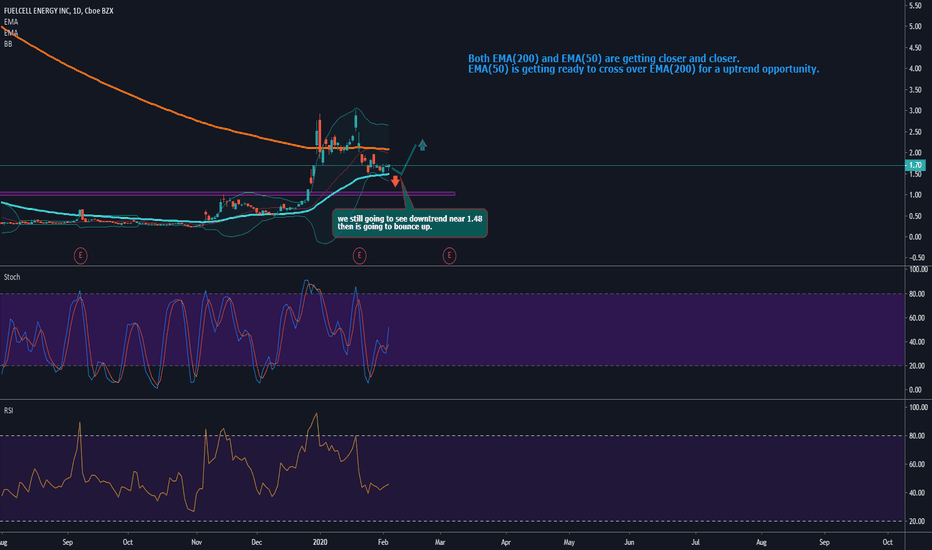This screenshot has height=550, width=932.
Task: Click the red down arrow drawing
Action: point(395,181)
